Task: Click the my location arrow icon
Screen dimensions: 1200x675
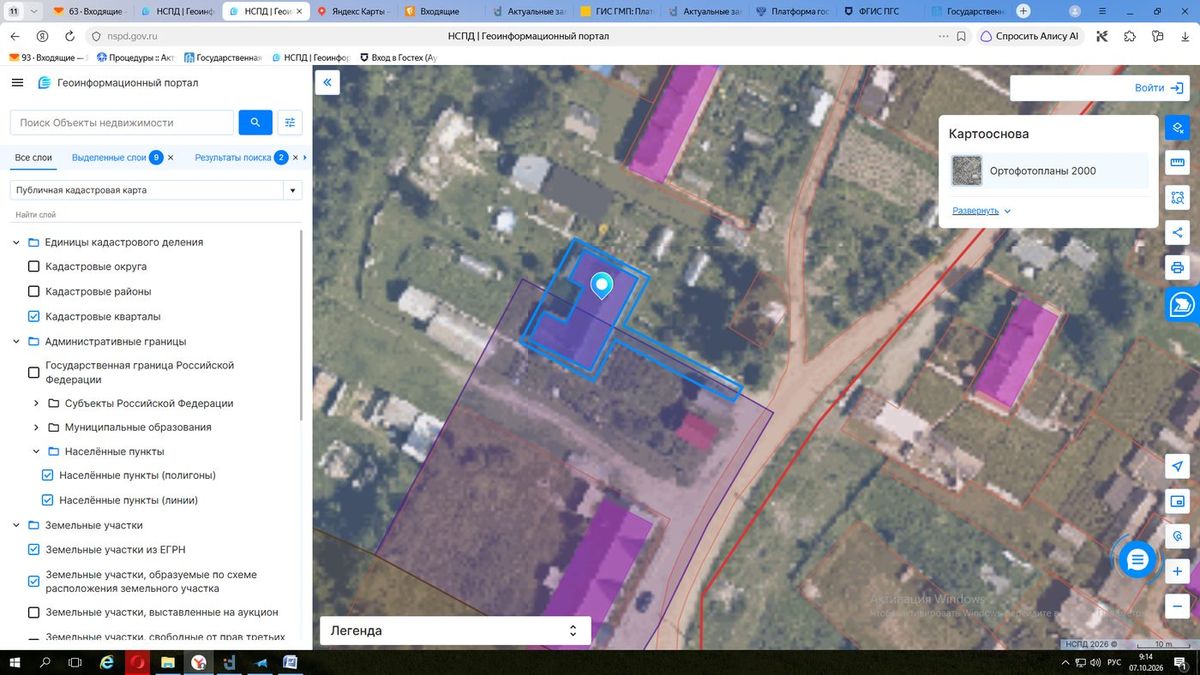Action: point(1177,467)
